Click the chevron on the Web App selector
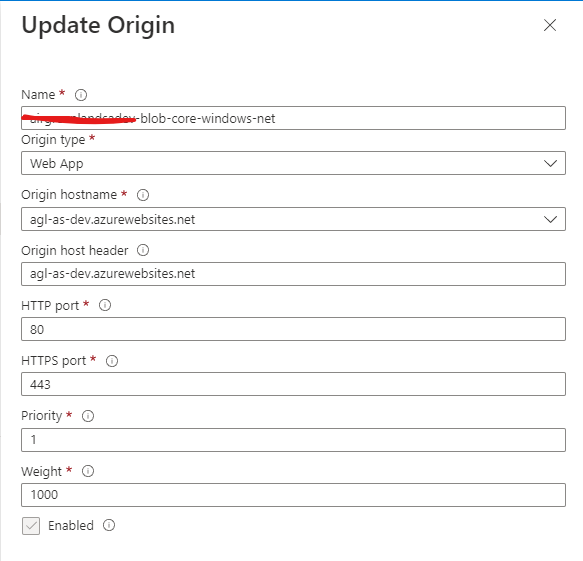Viewport: 583px width, 561px height. pyautogui.click(x=550, y=163)
